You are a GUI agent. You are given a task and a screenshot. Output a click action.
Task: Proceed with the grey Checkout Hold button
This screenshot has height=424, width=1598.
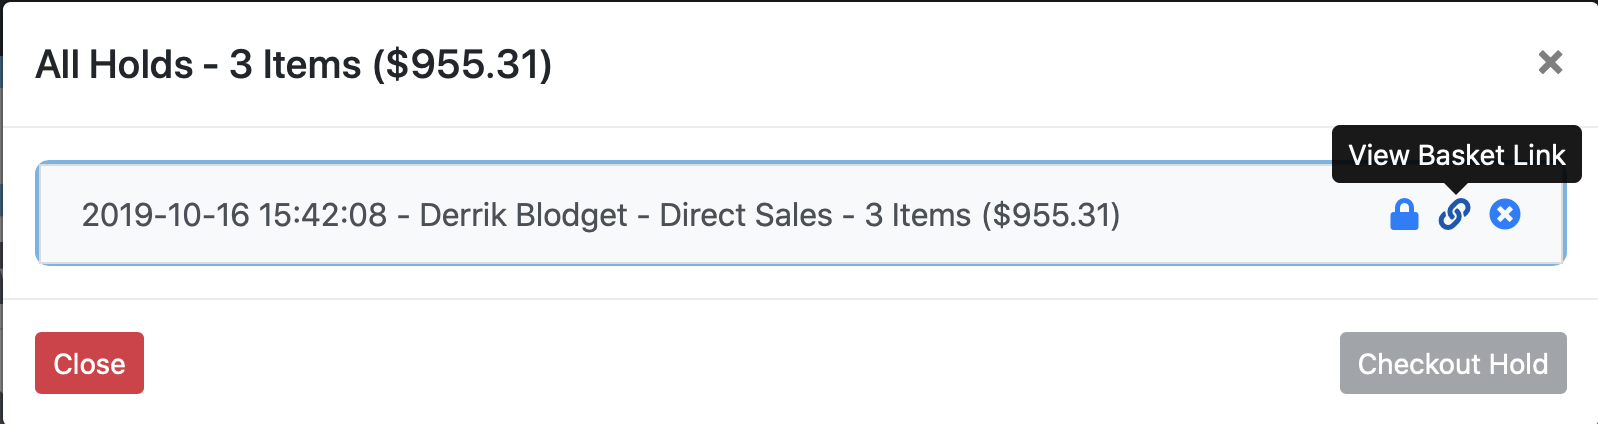pyautogui.click(x=1453, y=363)
